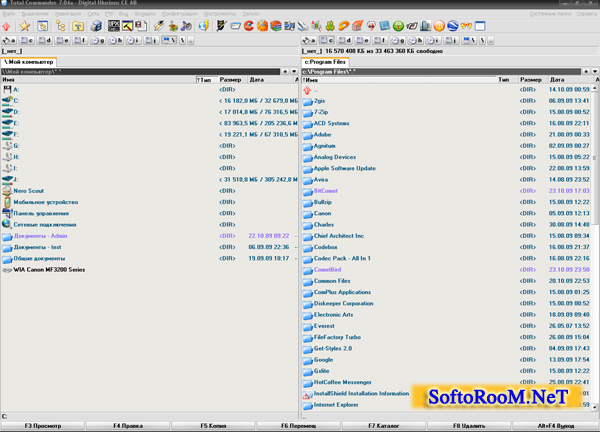Select drive h in right drive bar
The width and height of the screenshot is (600, 432).
(x=416, y=40)
